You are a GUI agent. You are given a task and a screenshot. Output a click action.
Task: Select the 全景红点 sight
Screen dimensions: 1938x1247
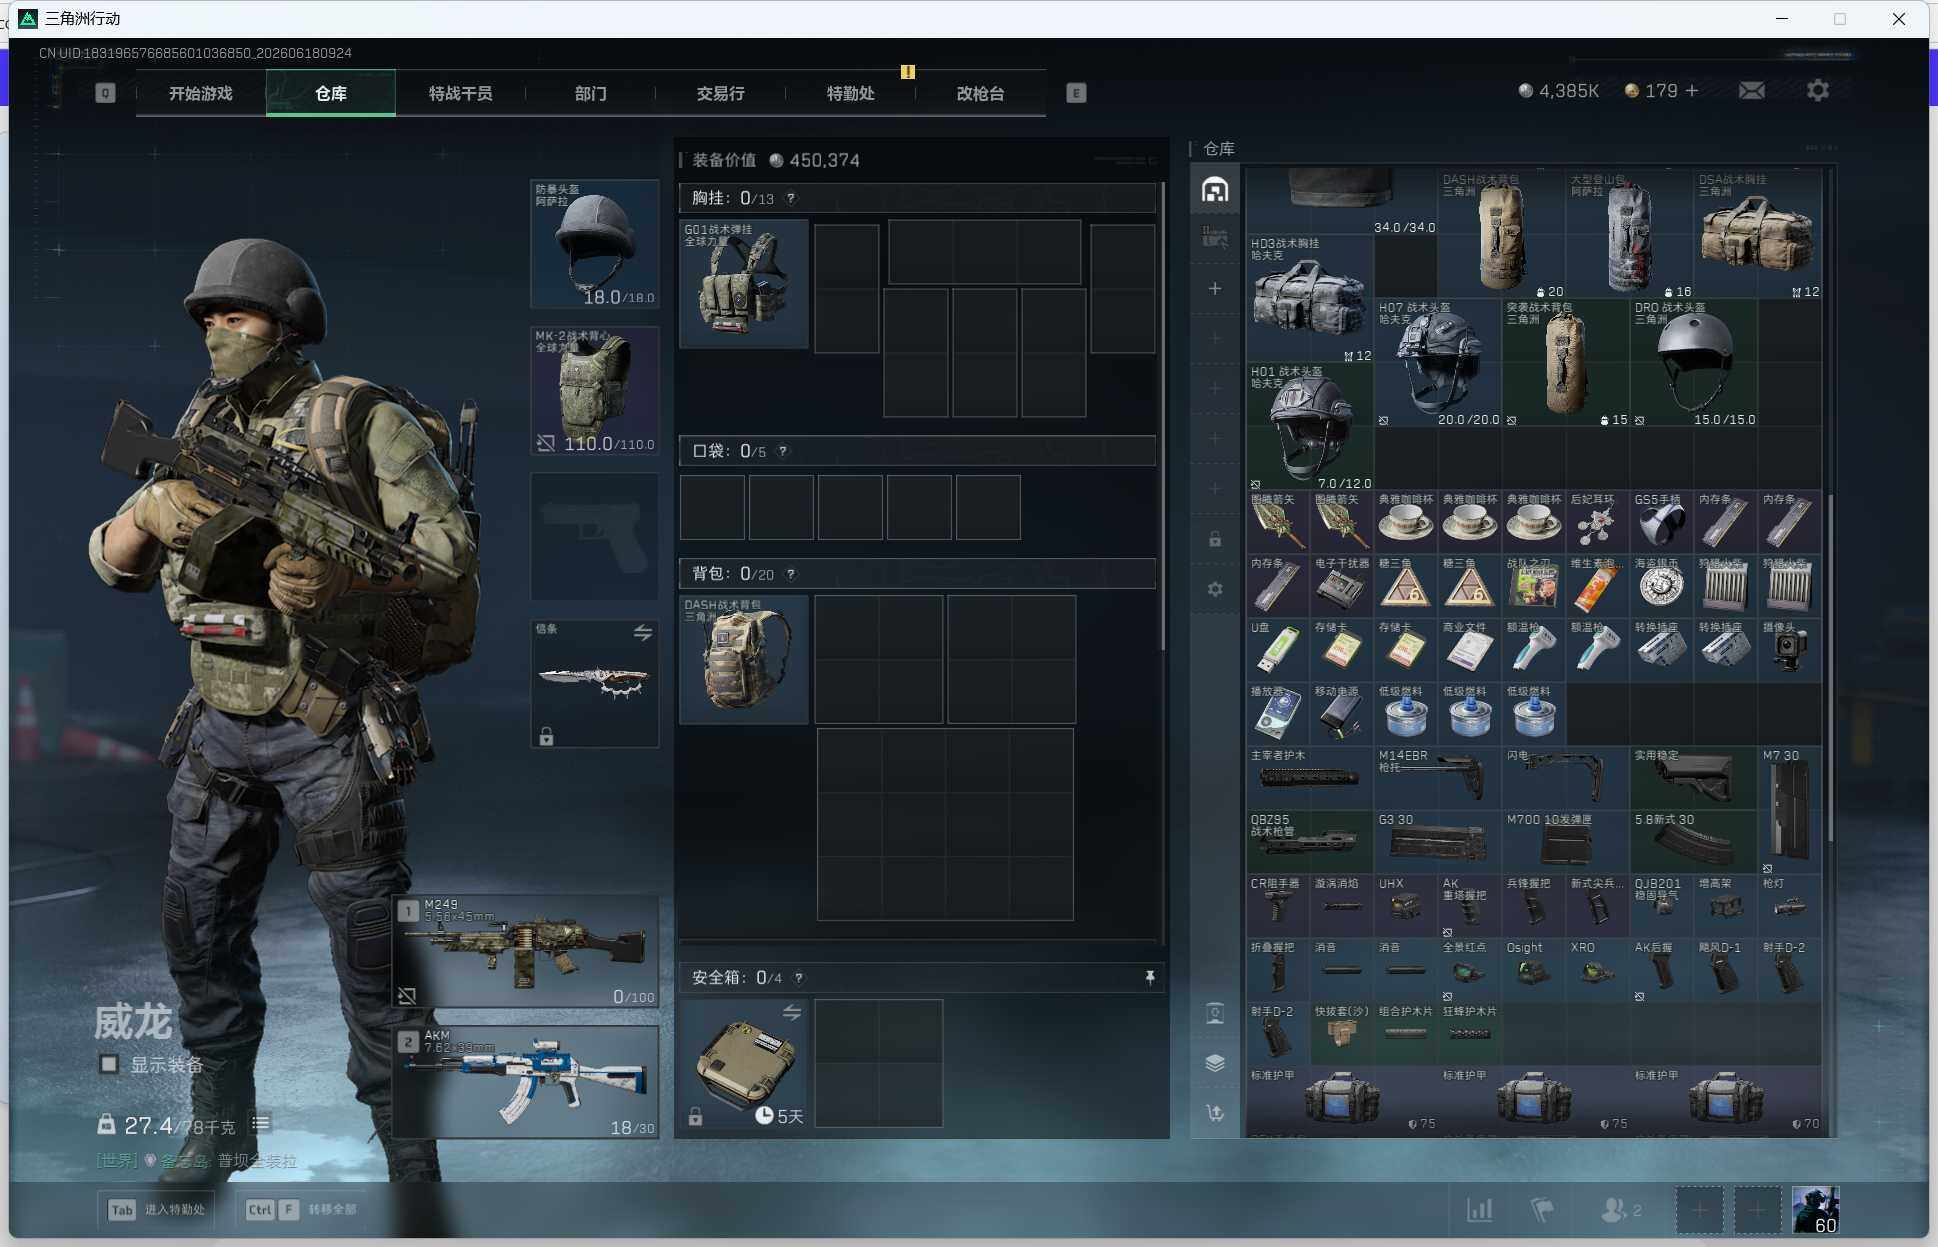coord(1469,971)
